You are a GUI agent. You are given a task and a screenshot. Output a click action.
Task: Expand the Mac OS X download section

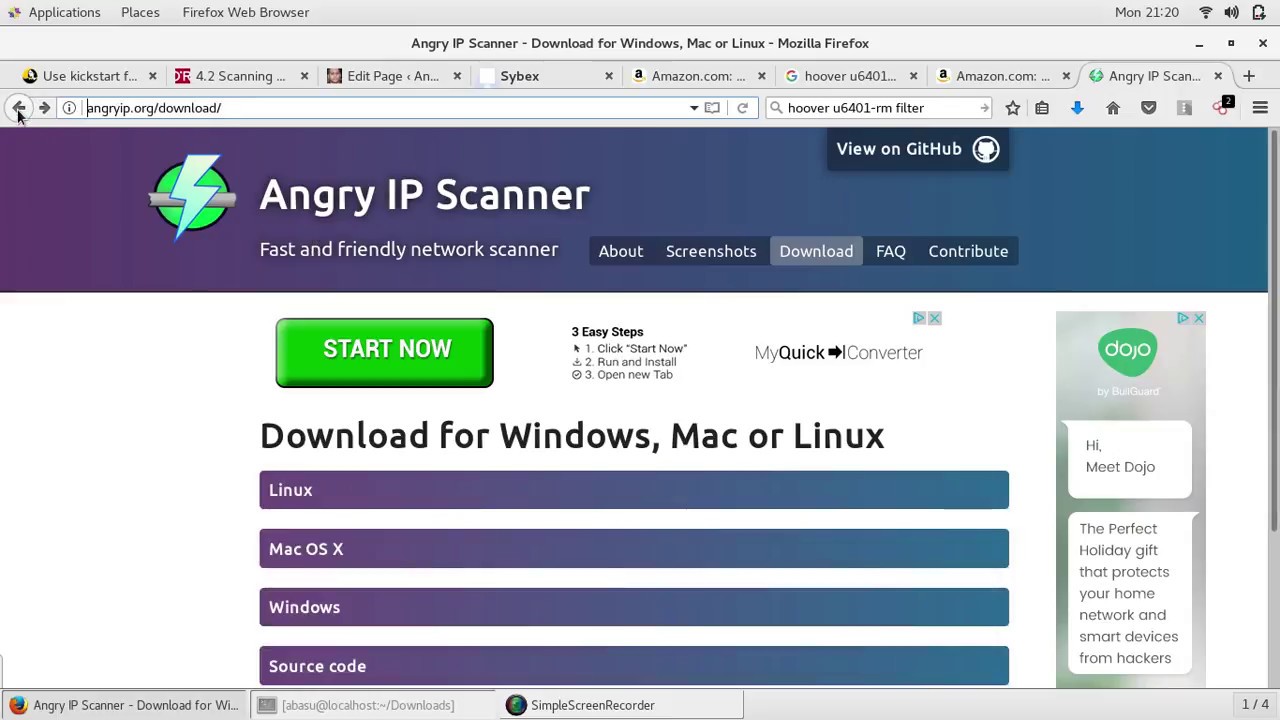tap(634, 549)
